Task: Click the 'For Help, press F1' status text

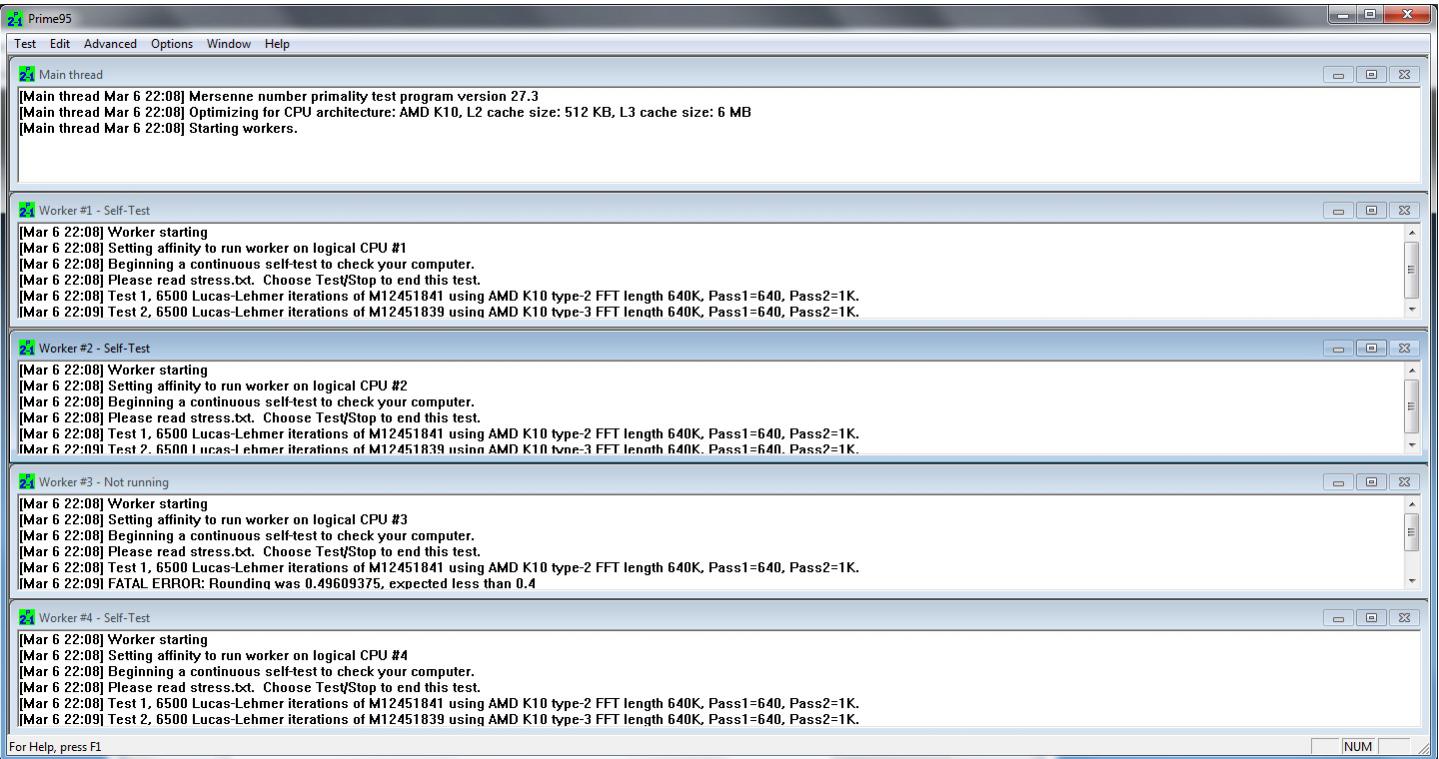Action: (x=54, y=747)
